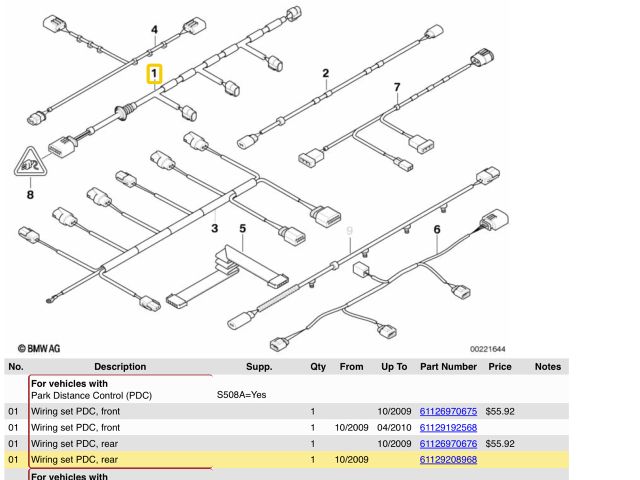The width and height of the screenshot is (640, 480).
Task: Select callout number 2 on wiring diagram
Action: [325, 73]
